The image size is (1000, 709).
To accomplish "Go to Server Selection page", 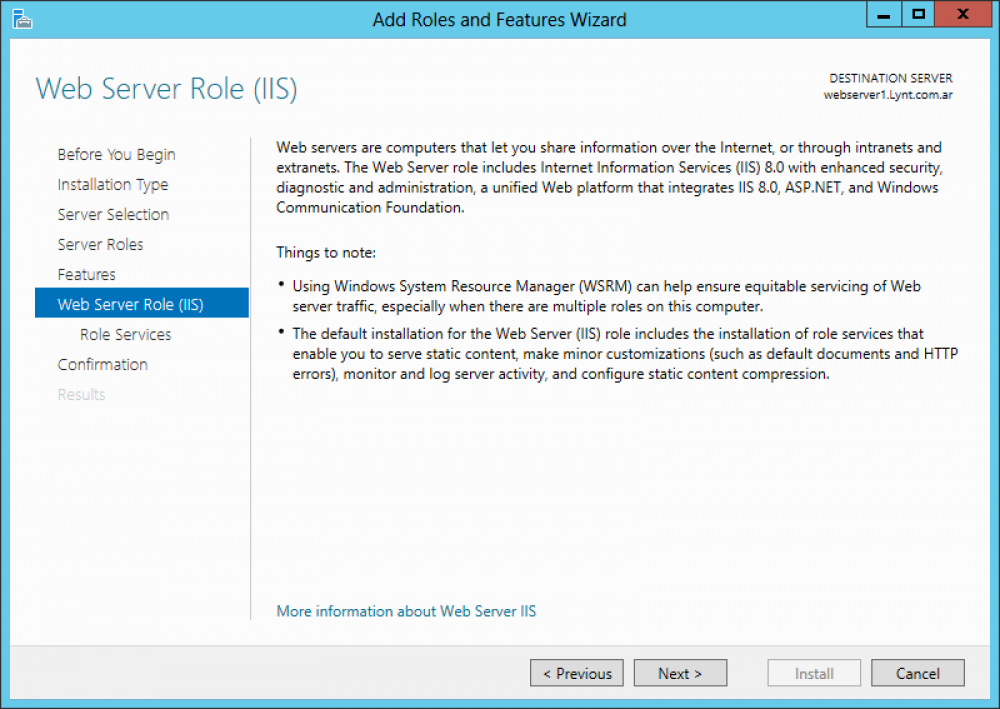I will (x=113, y=214).
